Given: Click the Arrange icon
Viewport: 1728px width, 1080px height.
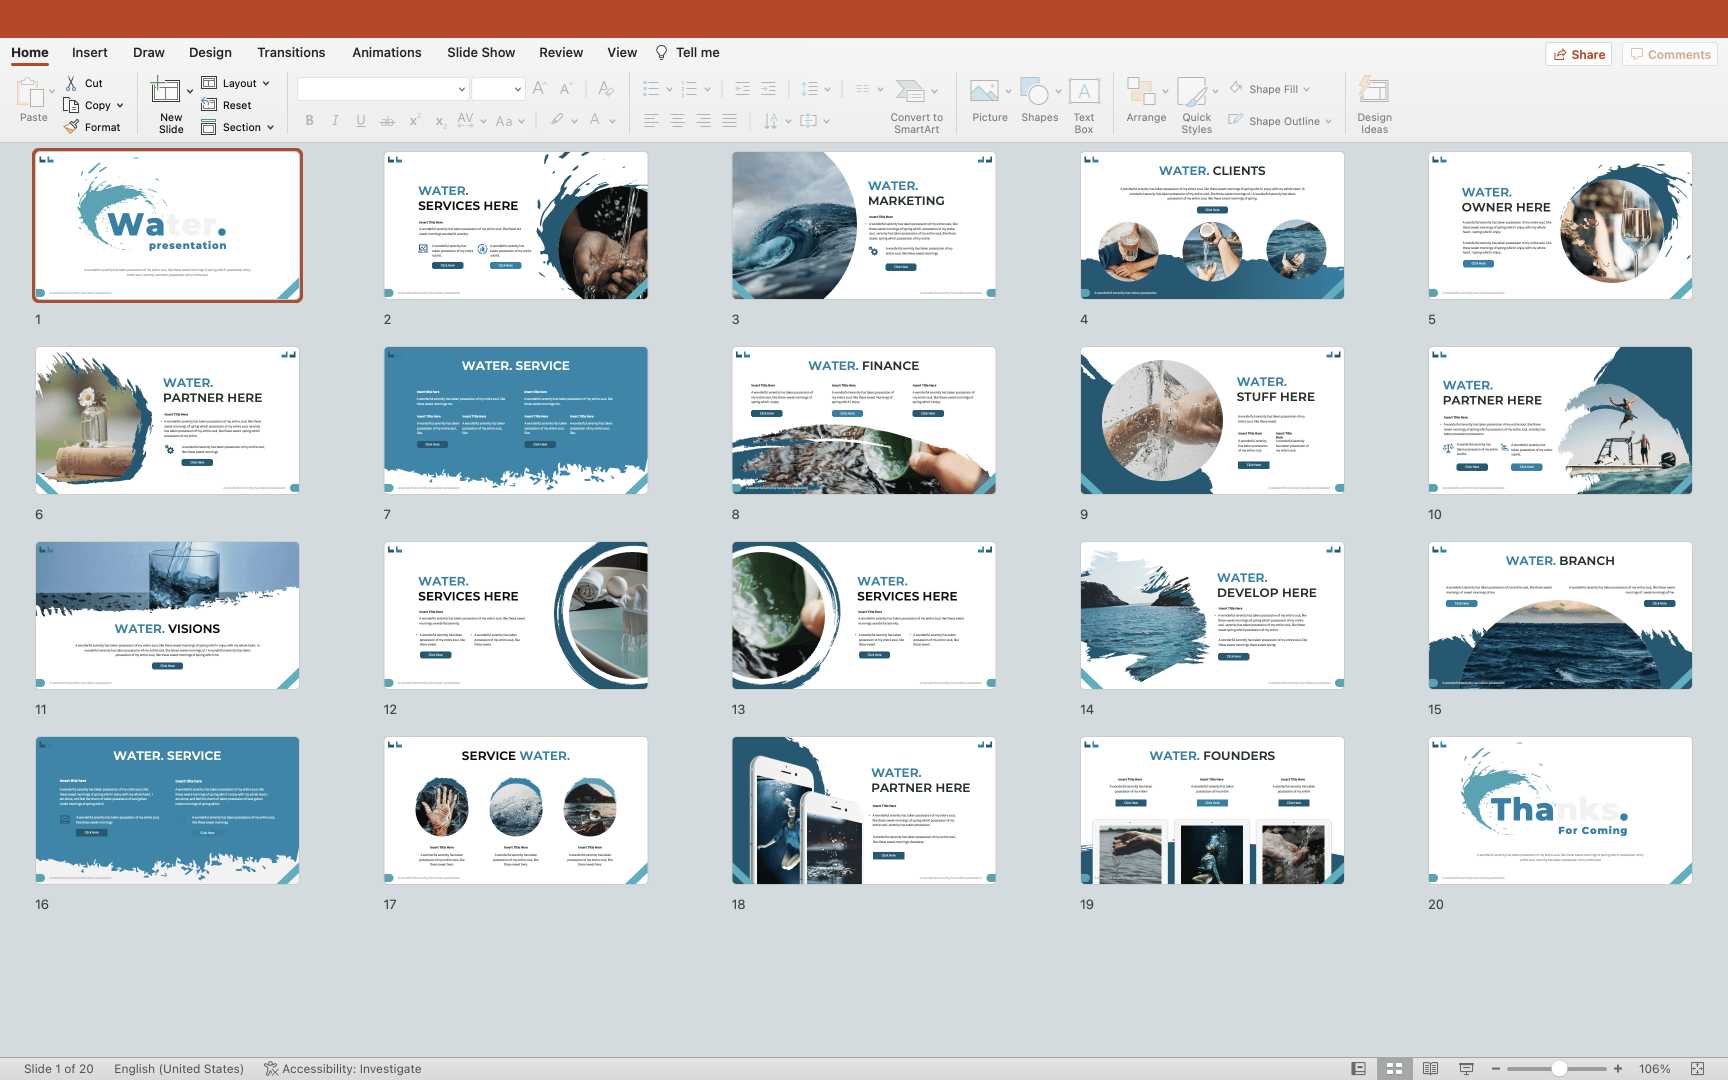Looking at the screenshot, I should tap(1141, 93).
